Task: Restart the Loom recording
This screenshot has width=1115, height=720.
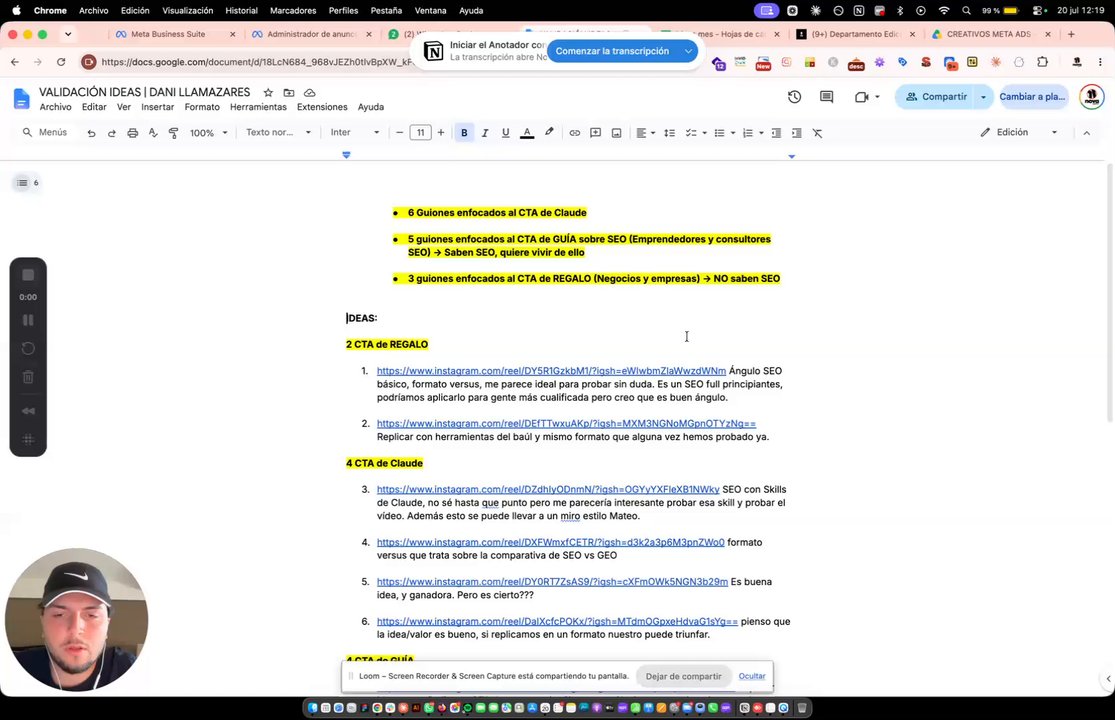Action: (x=28, y=349)
